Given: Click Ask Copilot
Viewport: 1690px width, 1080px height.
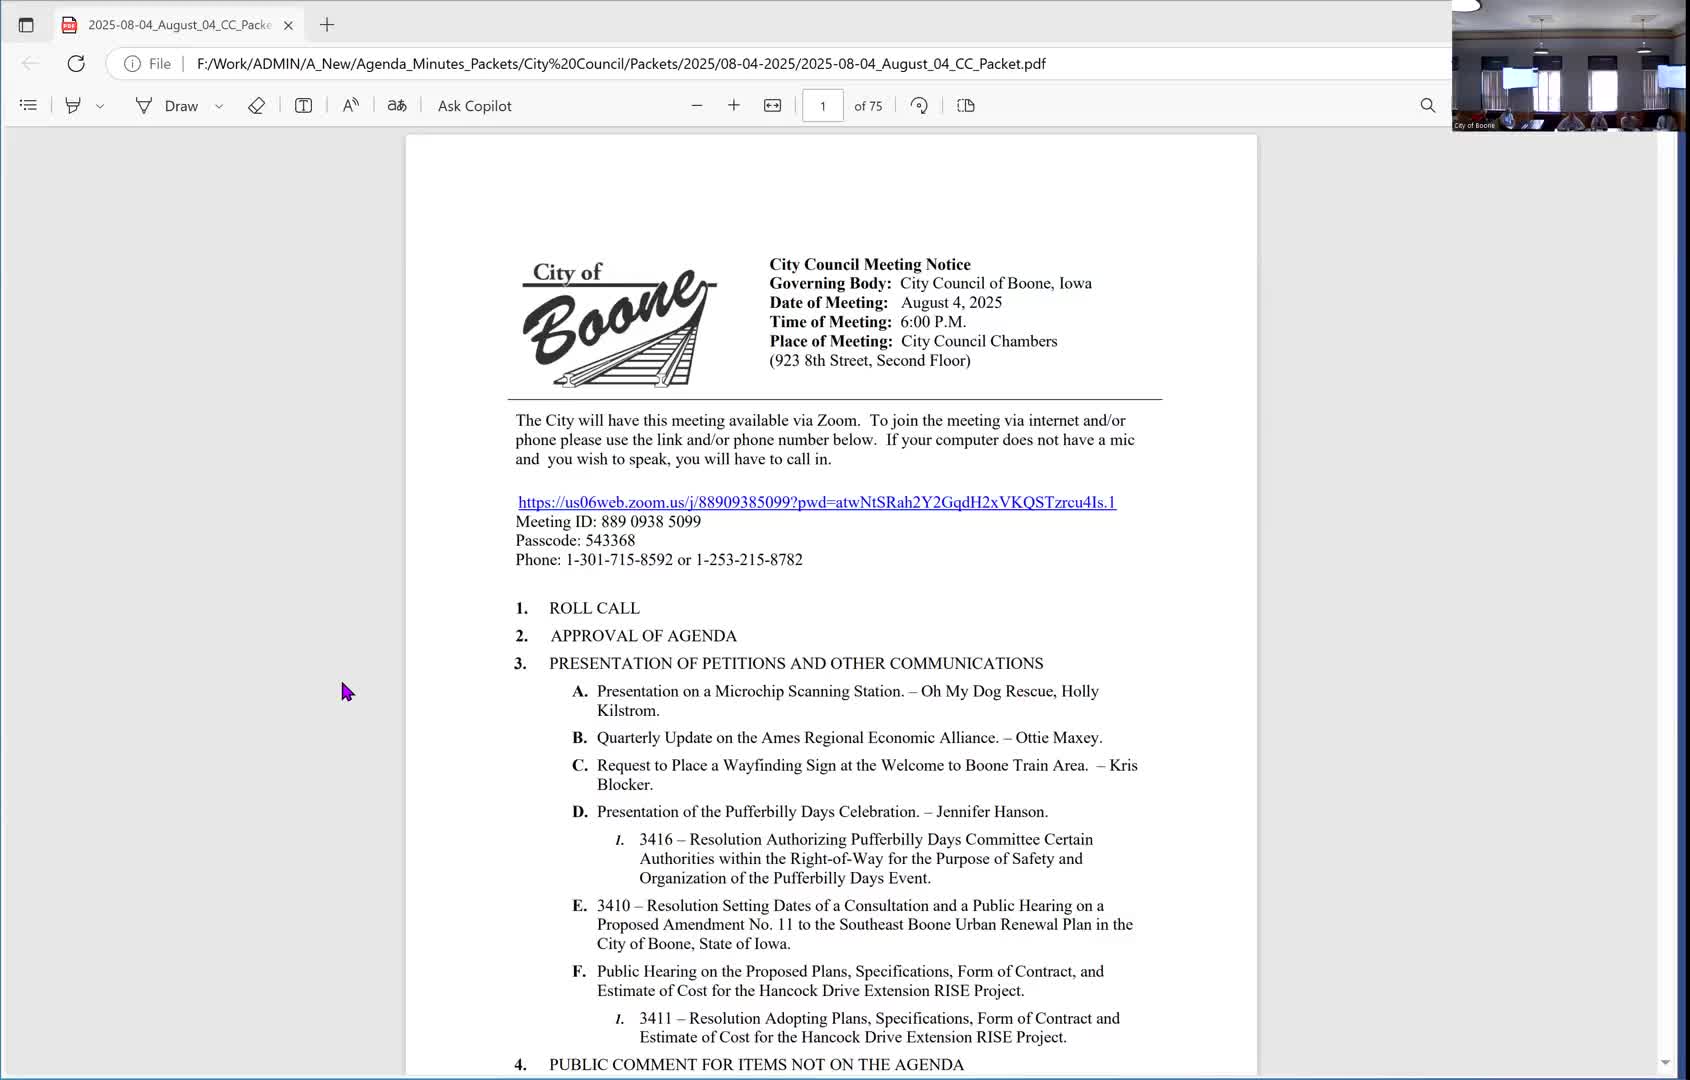Looking at the screenshot, I should (x=474, y=105).
